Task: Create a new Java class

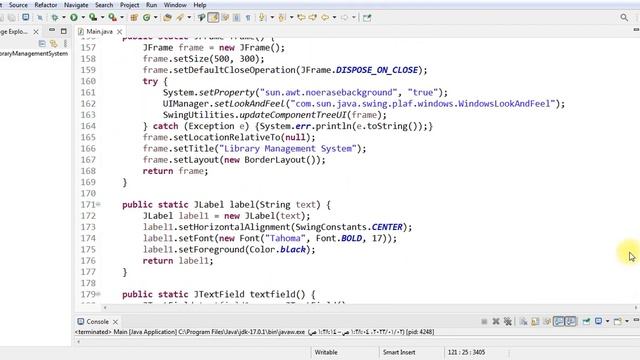Action: pos(147,18)
